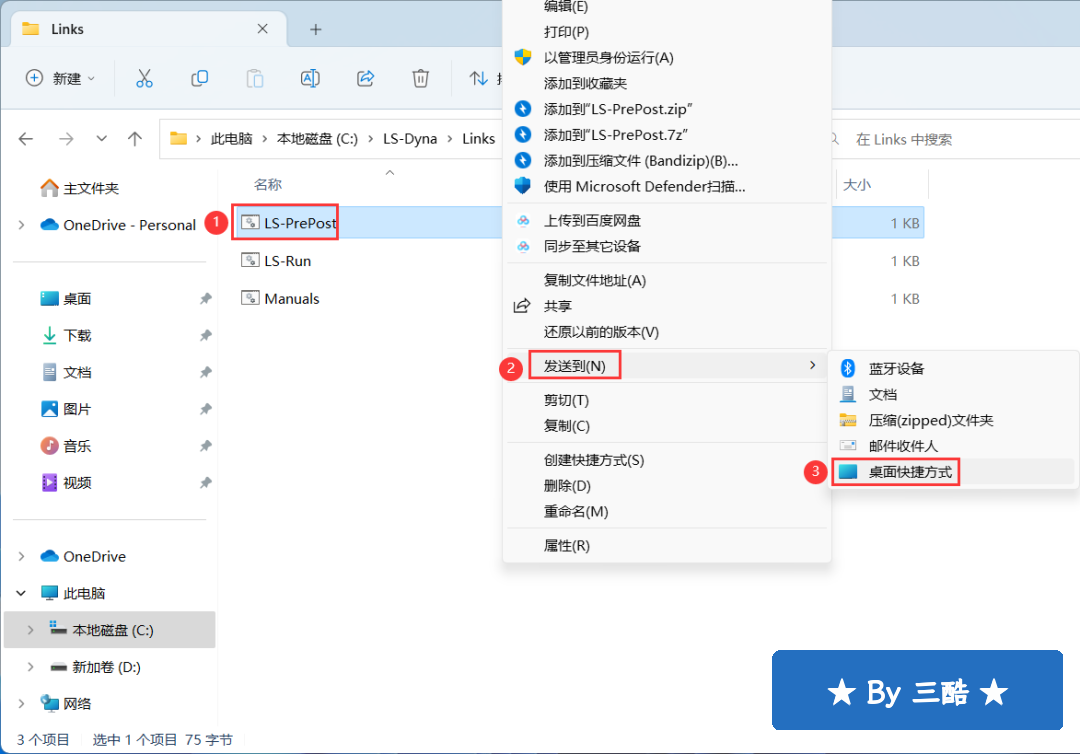
Task: Go up one folder level arrow
Action: (135, 139)
